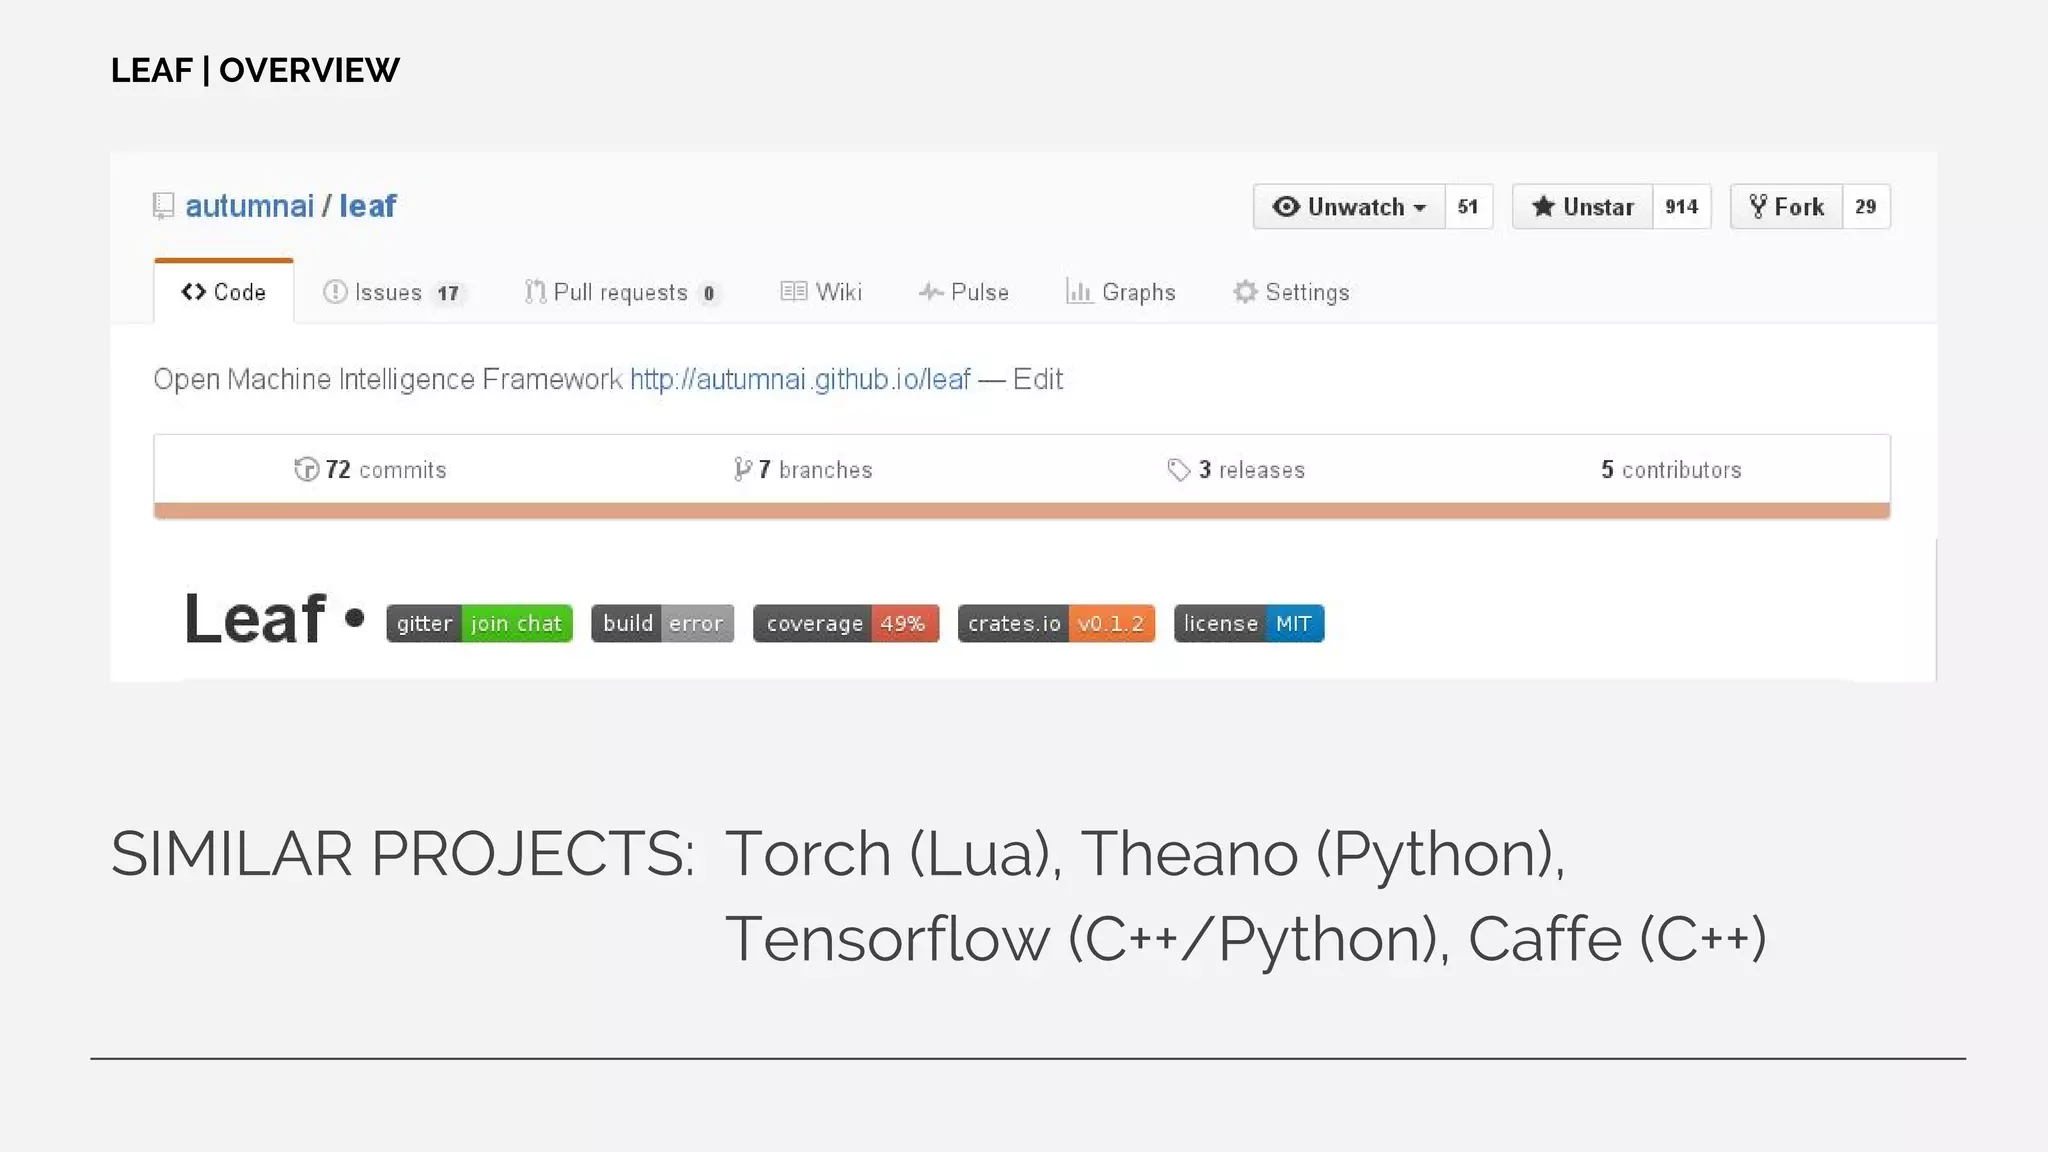
Task: Click the license MIT badge
Action: [1249, 623]
